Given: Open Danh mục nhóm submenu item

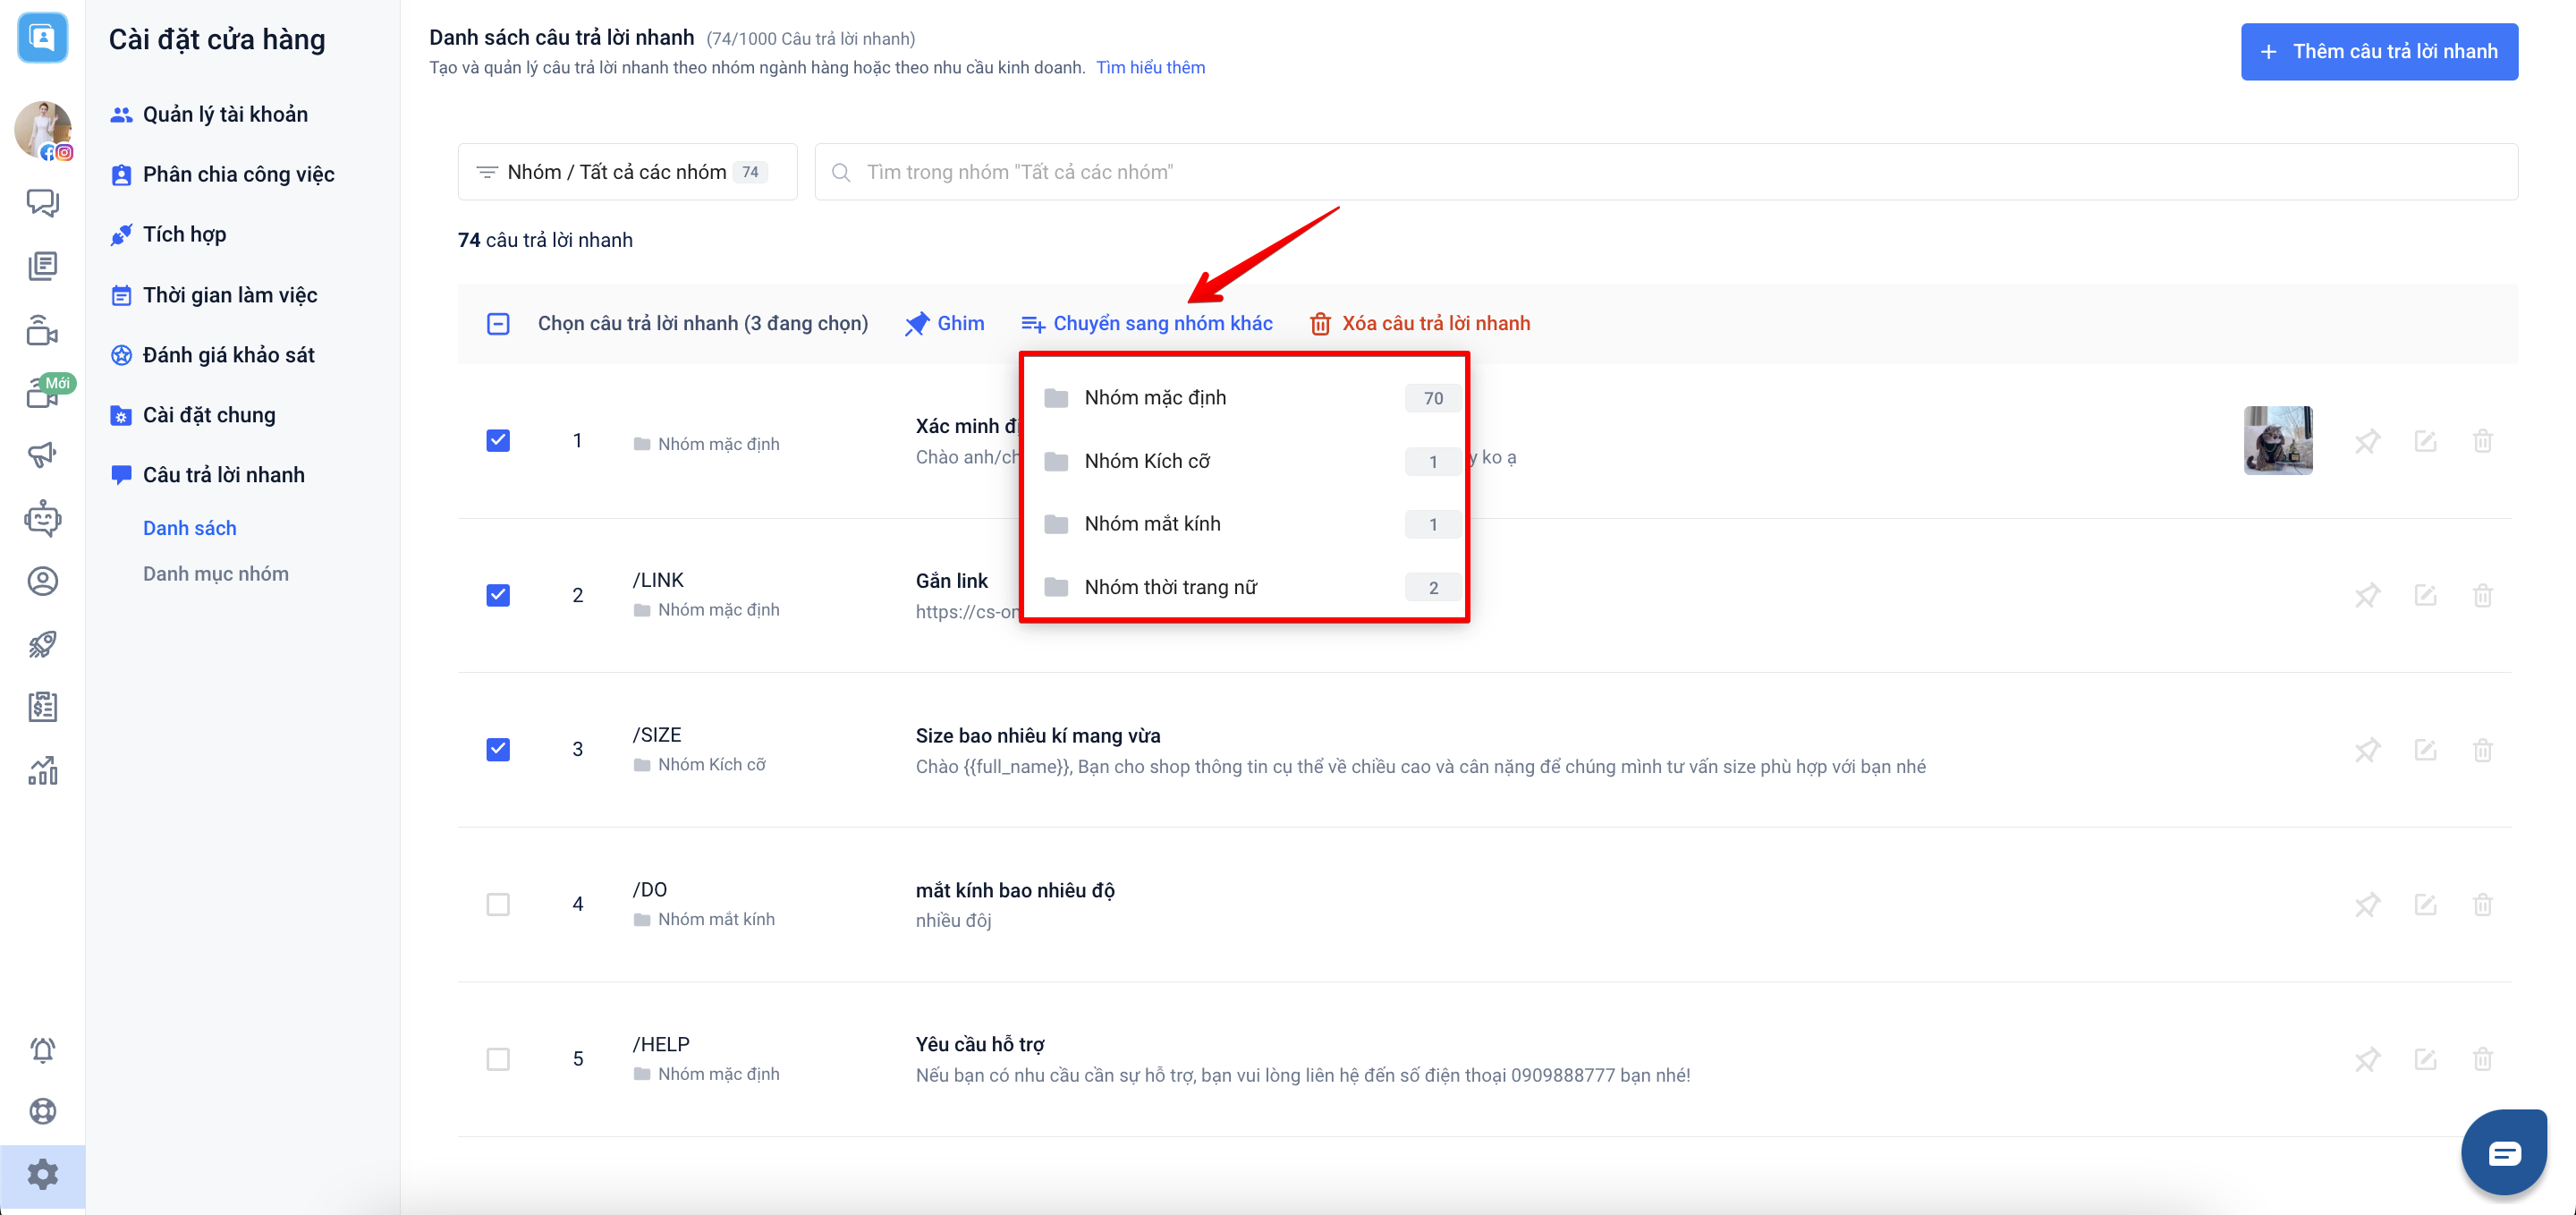Looking at the screenshot, I should [215, 574].
